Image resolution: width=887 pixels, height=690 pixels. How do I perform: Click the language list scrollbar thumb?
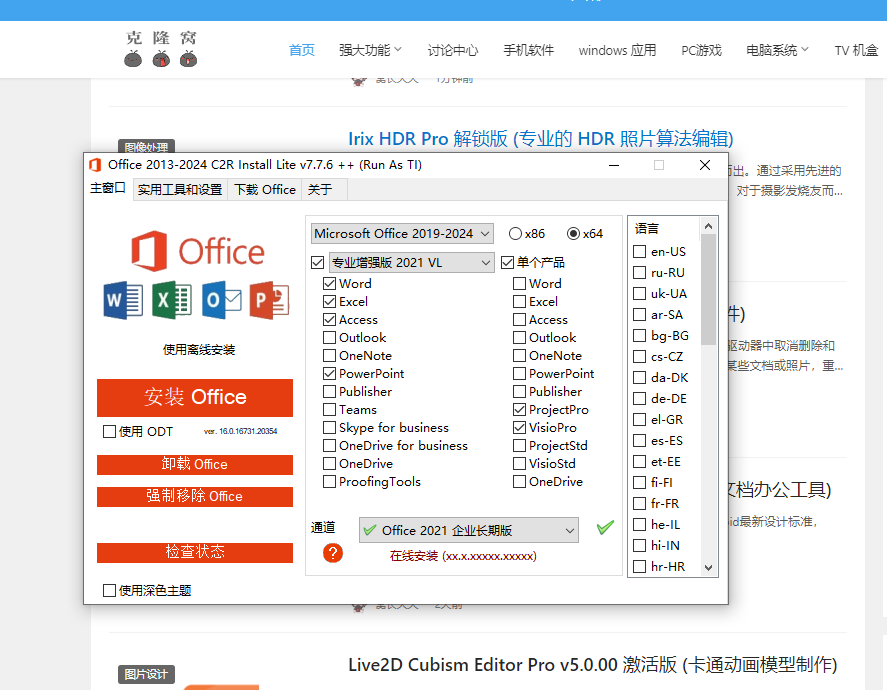pyautogui.click(x=708, y=290)
